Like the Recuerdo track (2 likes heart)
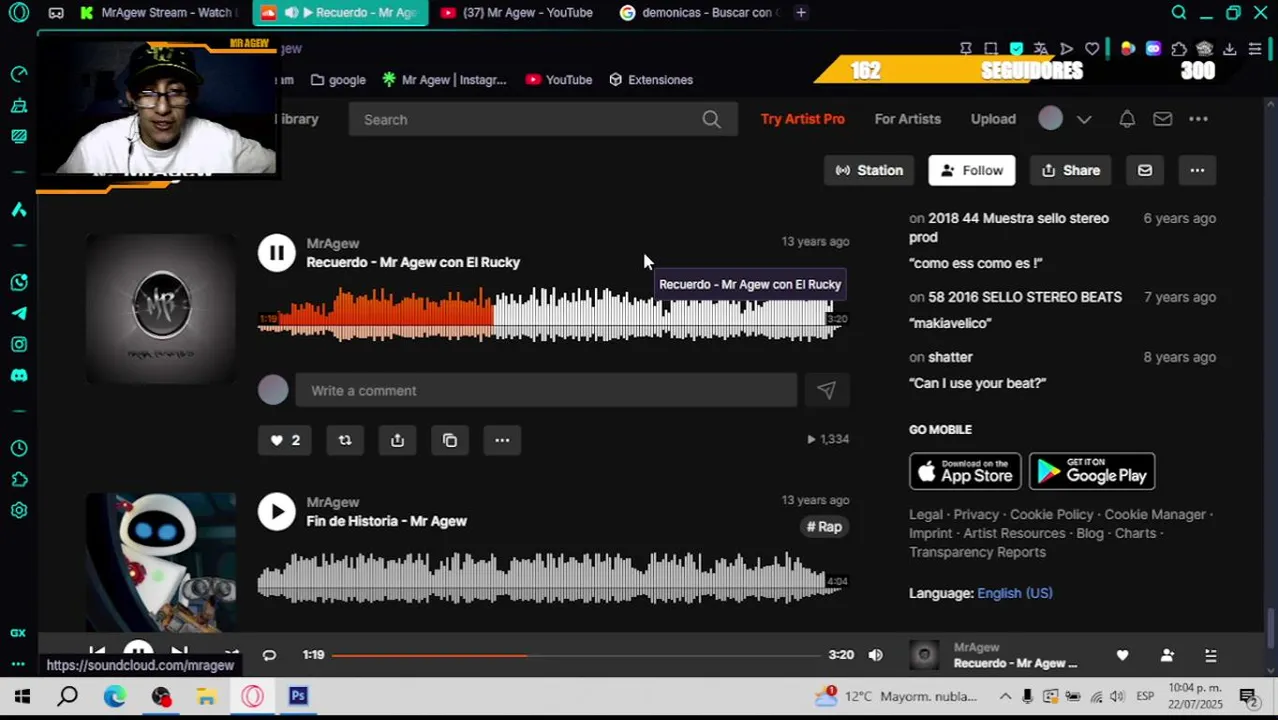 coord(285,440)
